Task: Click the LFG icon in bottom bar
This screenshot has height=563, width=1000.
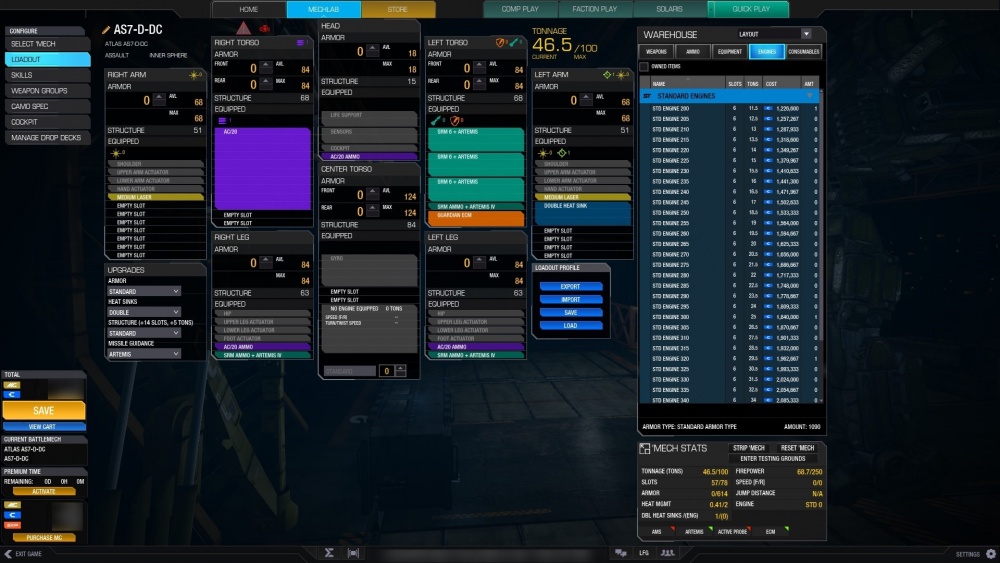Action: point(644,553)
